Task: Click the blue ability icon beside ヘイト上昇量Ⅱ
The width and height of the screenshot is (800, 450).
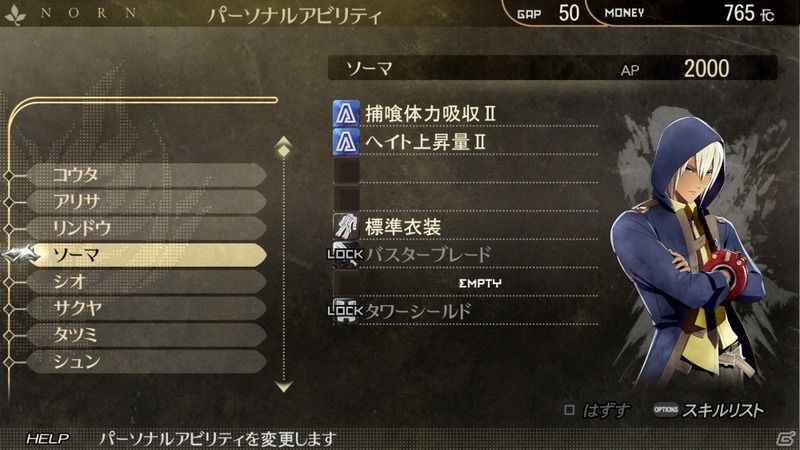Action: [x=346, y=142]
